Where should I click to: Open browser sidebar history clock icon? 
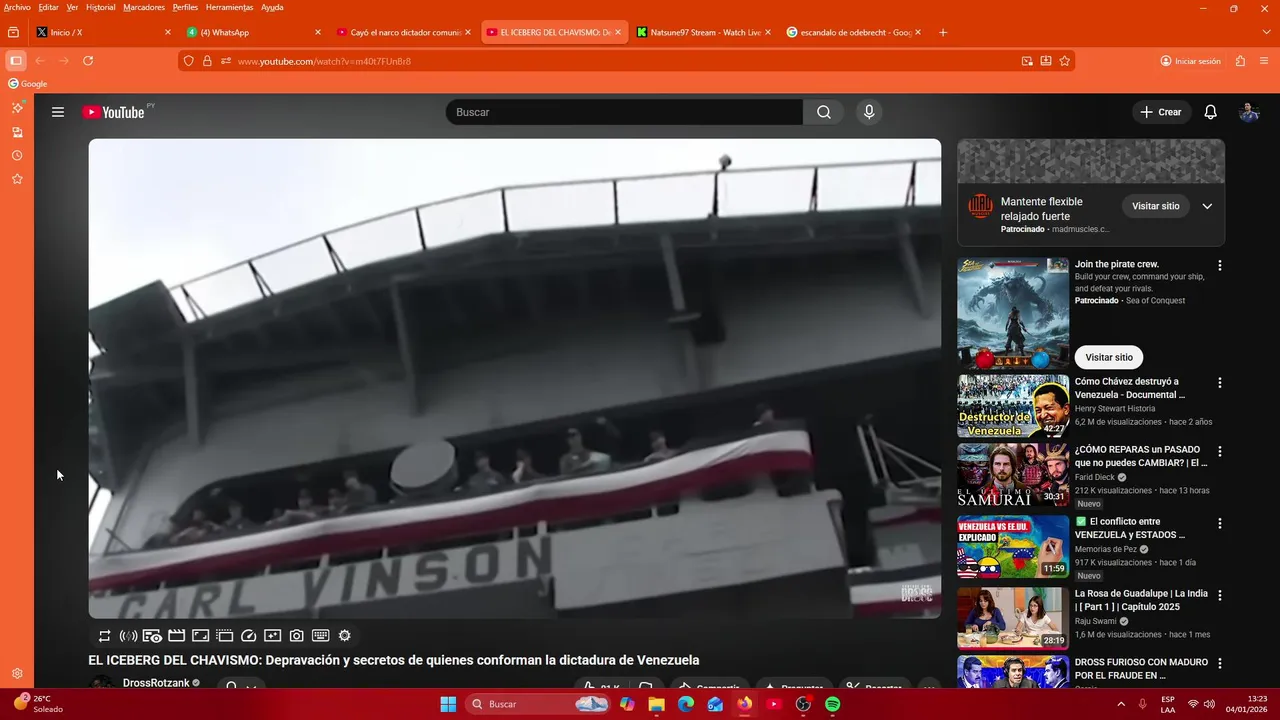point(17,156)
